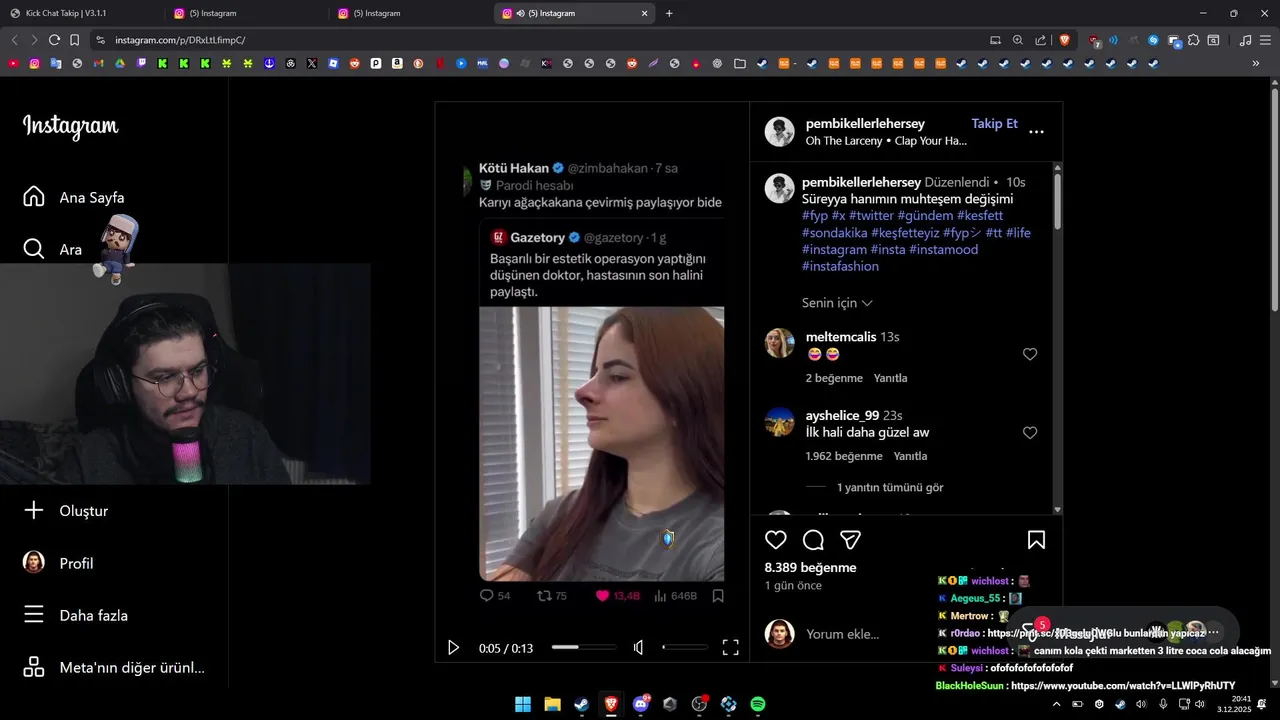Open Amazon bookmark in bookmarks bar
1280x720 pixels.
coord(397,63)
